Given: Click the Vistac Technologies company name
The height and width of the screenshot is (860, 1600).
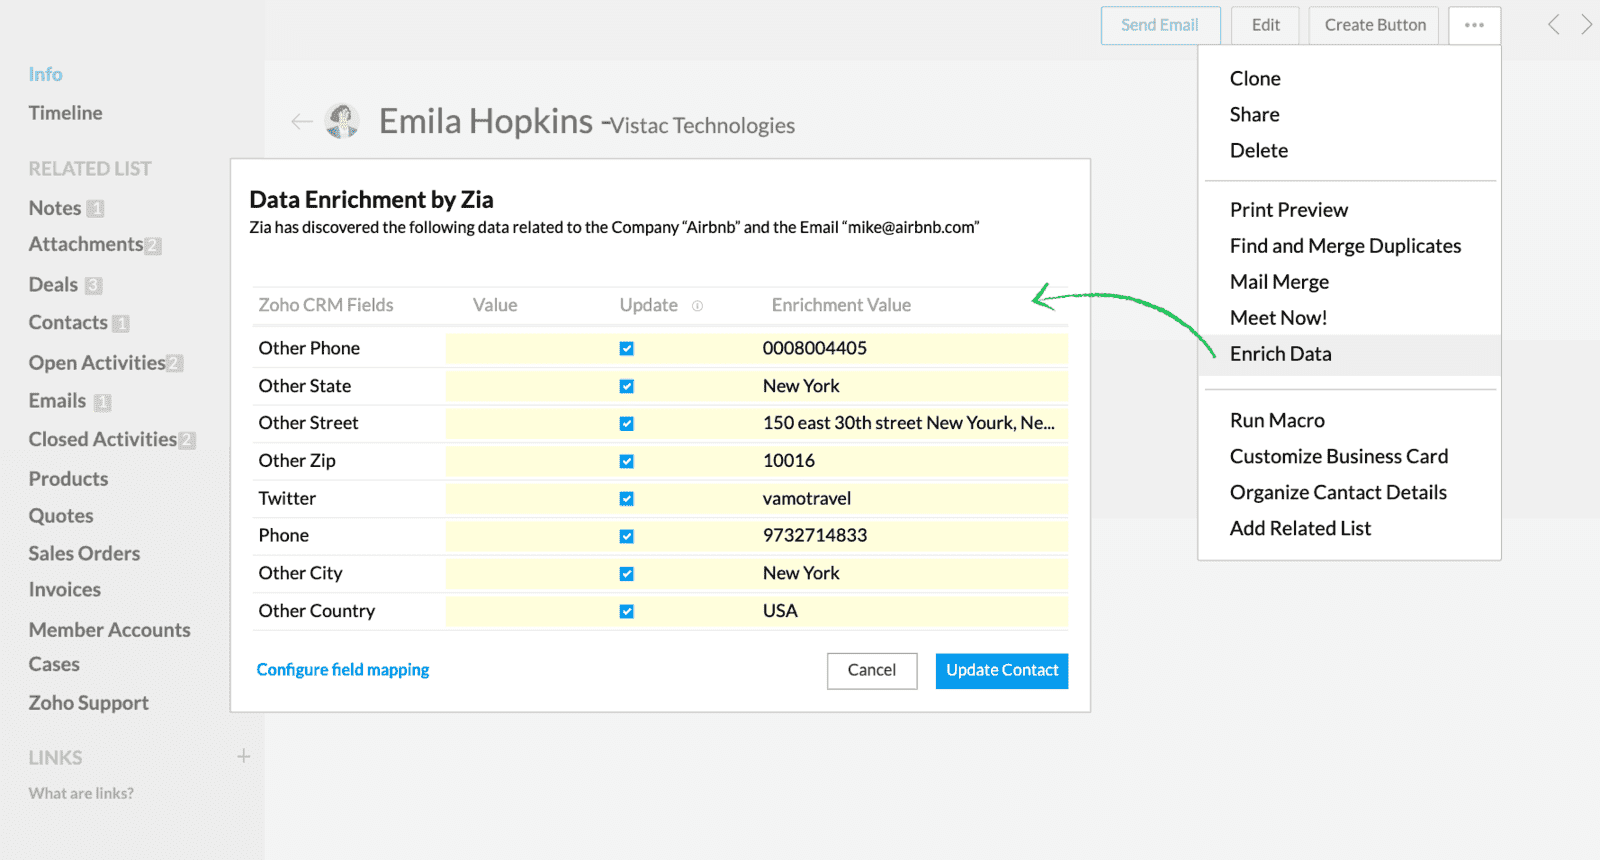Looking at the screenshot, I should click(703, 126).
